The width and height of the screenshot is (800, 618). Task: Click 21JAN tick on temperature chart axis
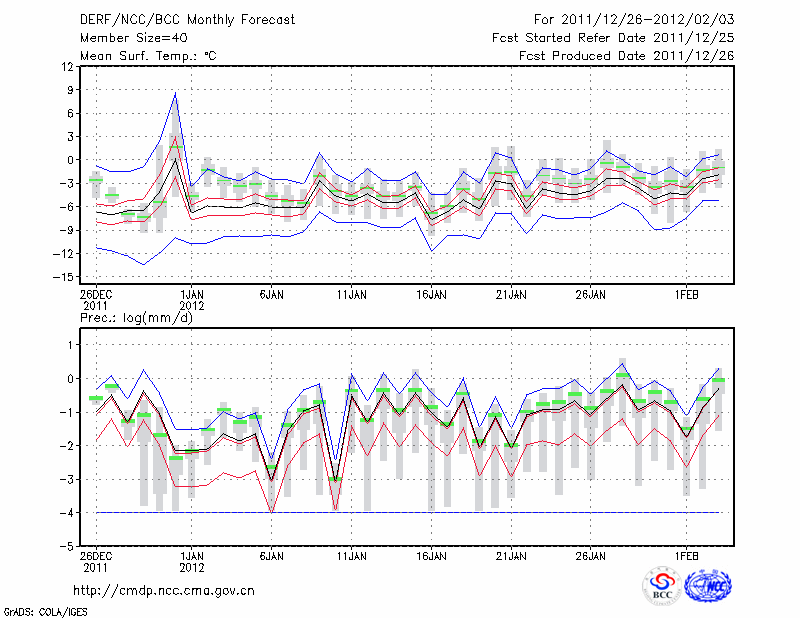[511, 295]
